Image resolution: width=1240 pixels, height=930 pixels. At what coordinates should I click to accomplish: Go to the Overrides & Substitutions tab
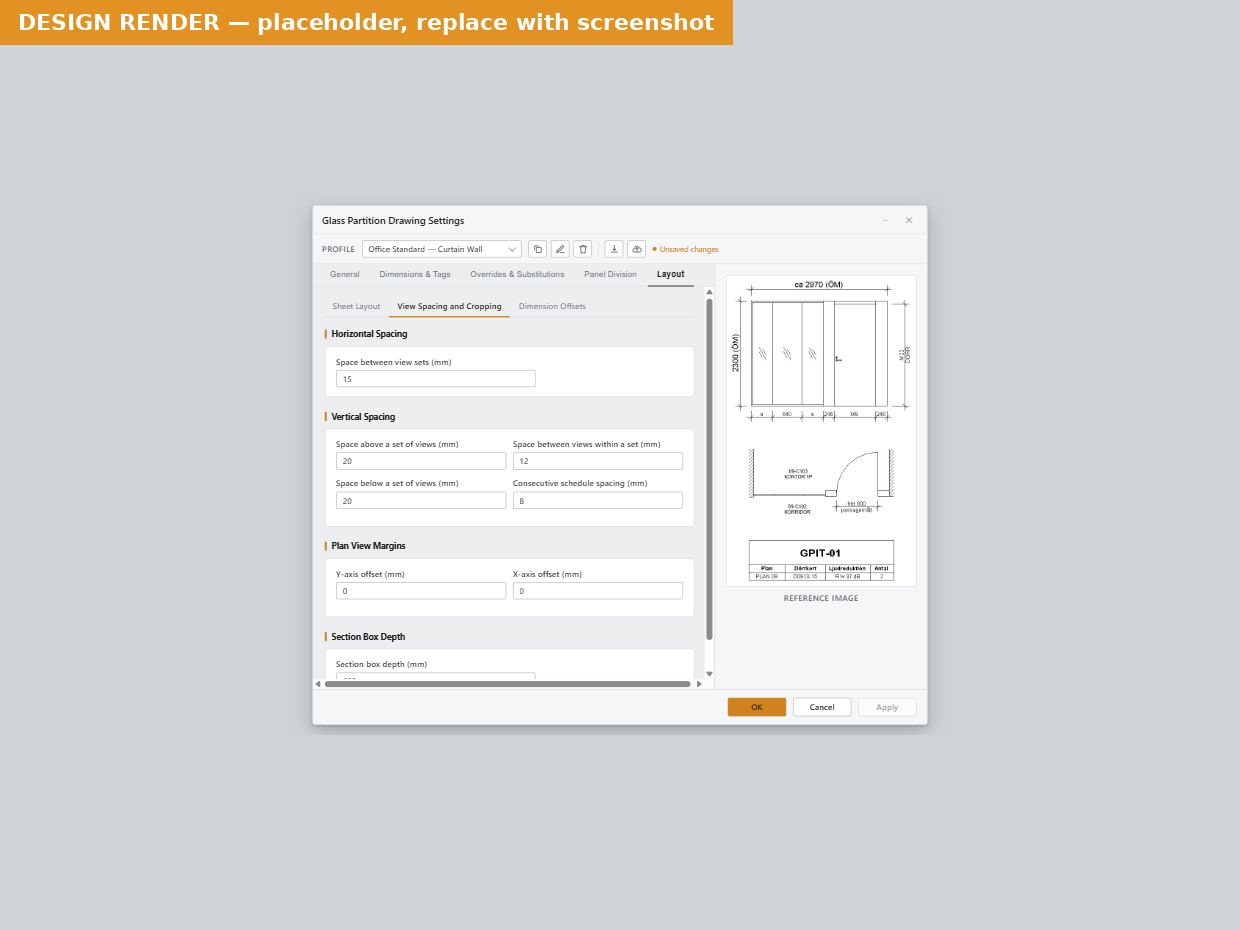coord(517,275)
